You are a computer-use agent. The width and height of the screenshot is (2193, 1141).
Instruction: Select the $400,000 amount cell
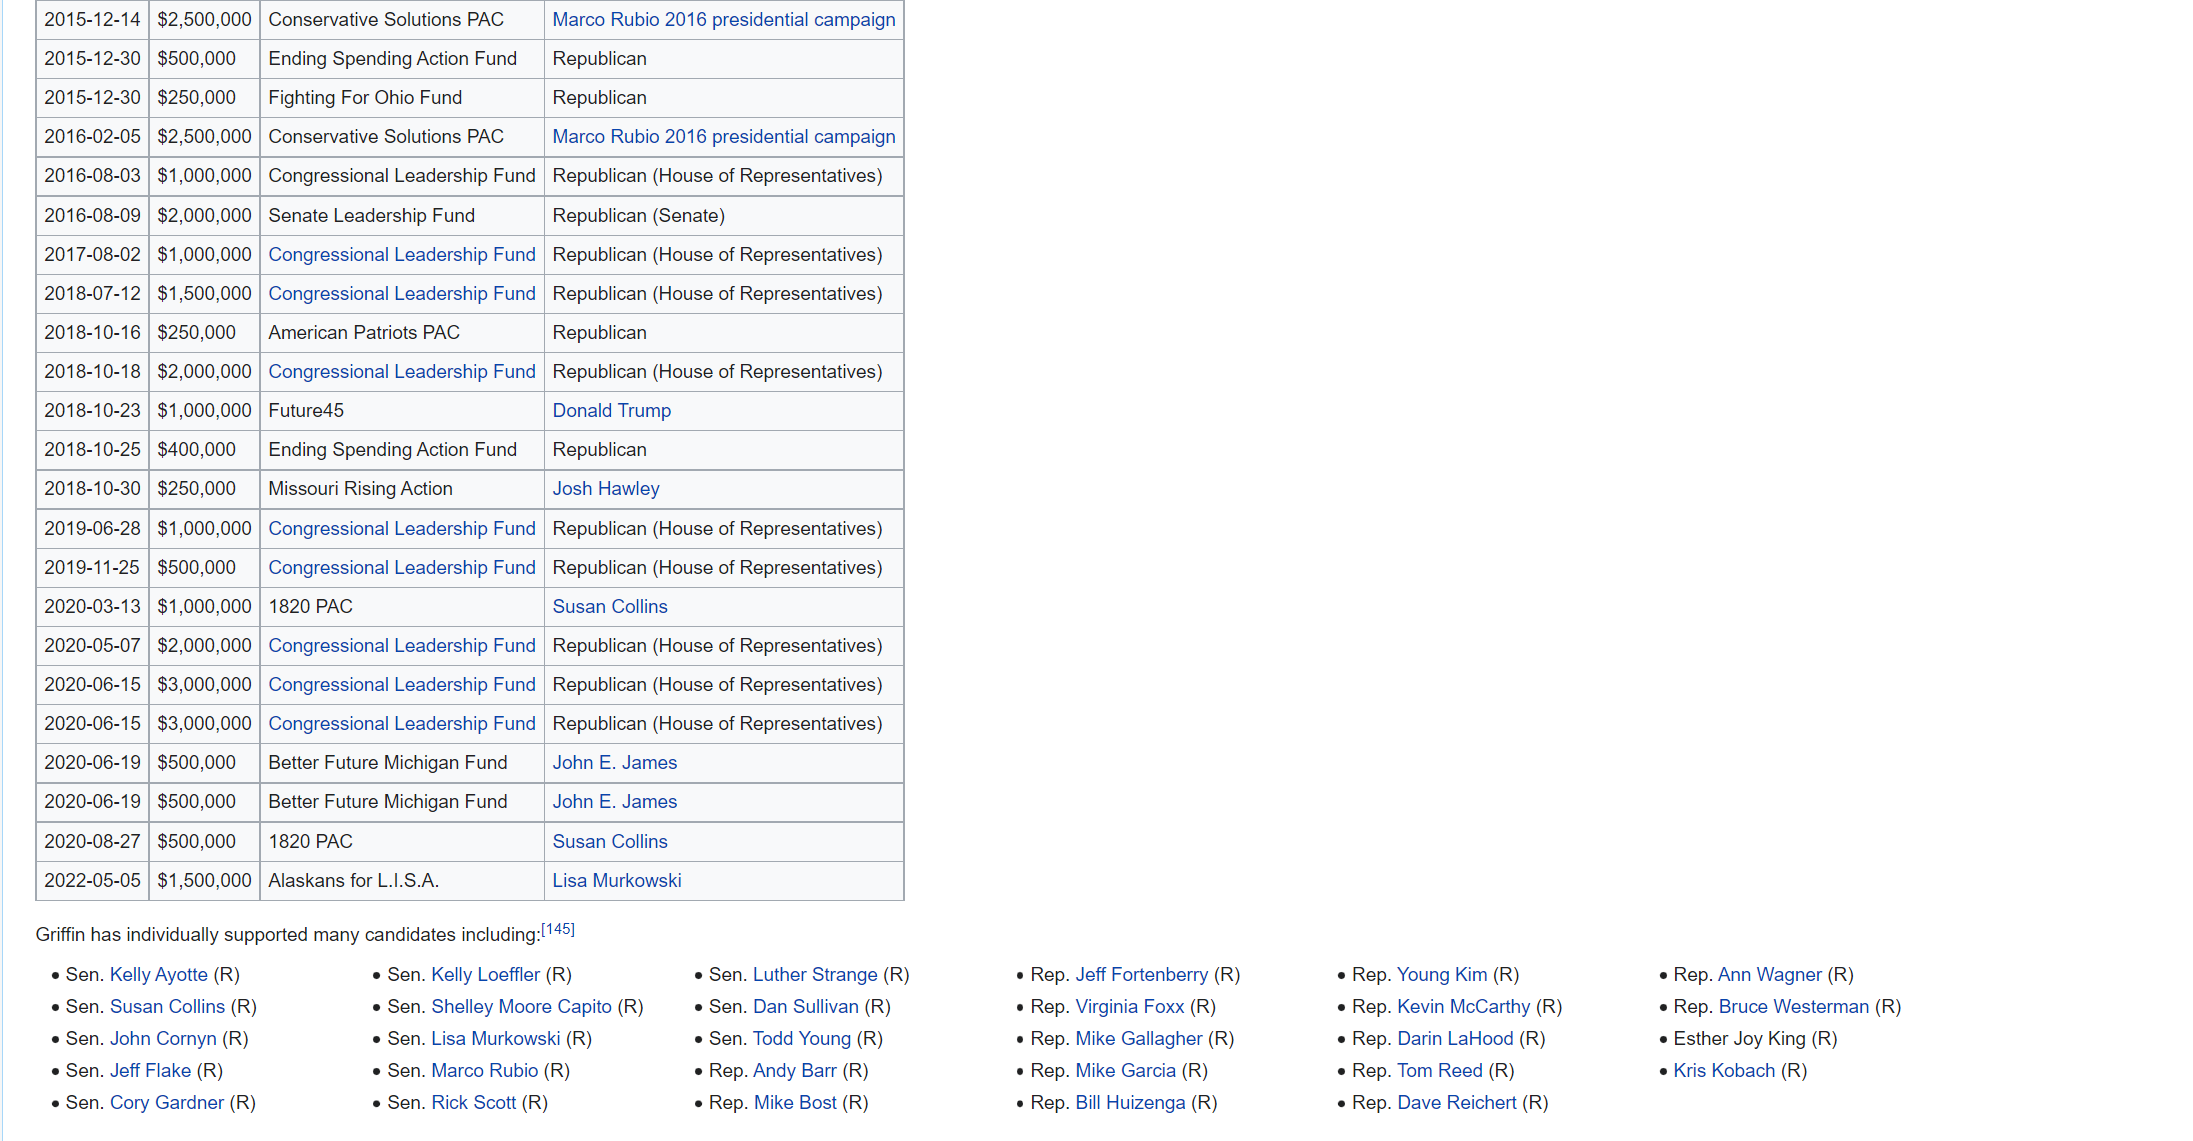[204, 449]
